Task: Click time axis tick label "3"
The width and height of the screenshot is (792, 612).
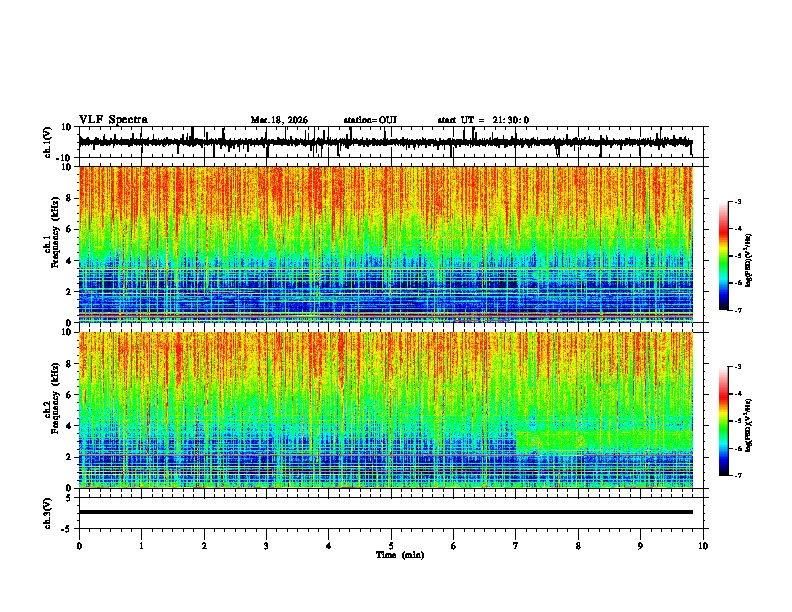Action: (266, 546)
